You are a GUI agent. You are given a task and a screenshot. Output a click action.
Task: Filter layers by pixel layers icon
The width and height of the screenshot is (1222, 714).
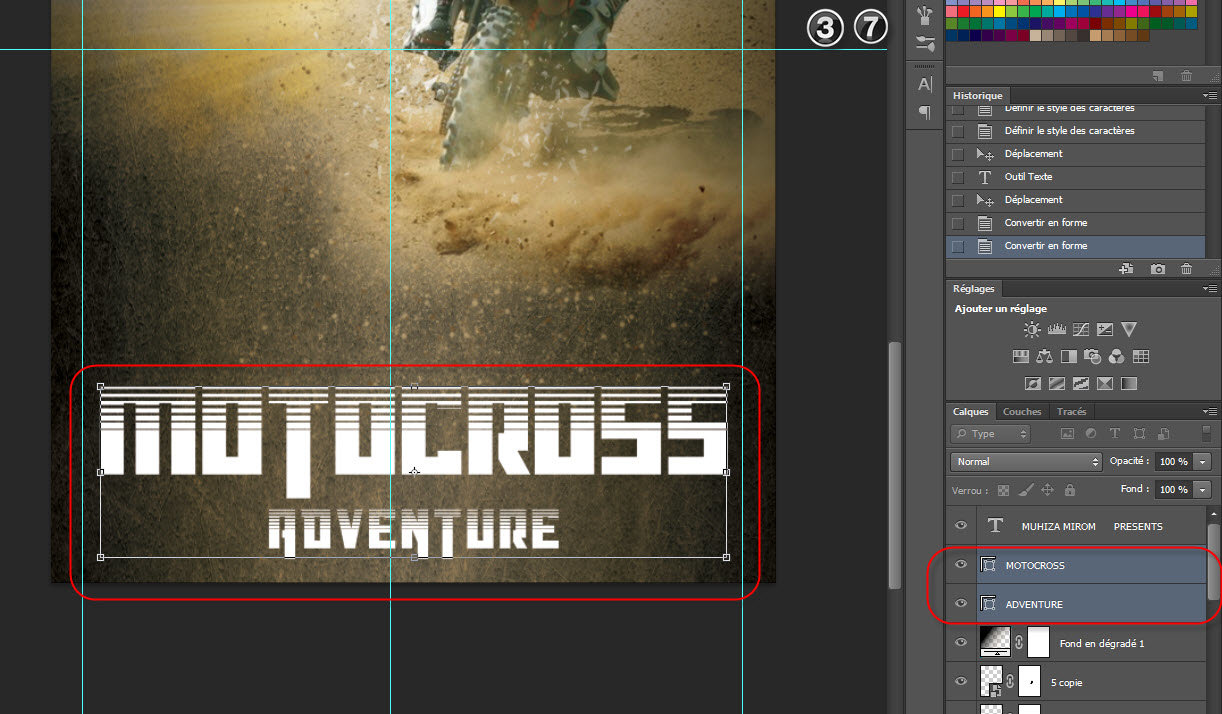(x=1067, y=434)
